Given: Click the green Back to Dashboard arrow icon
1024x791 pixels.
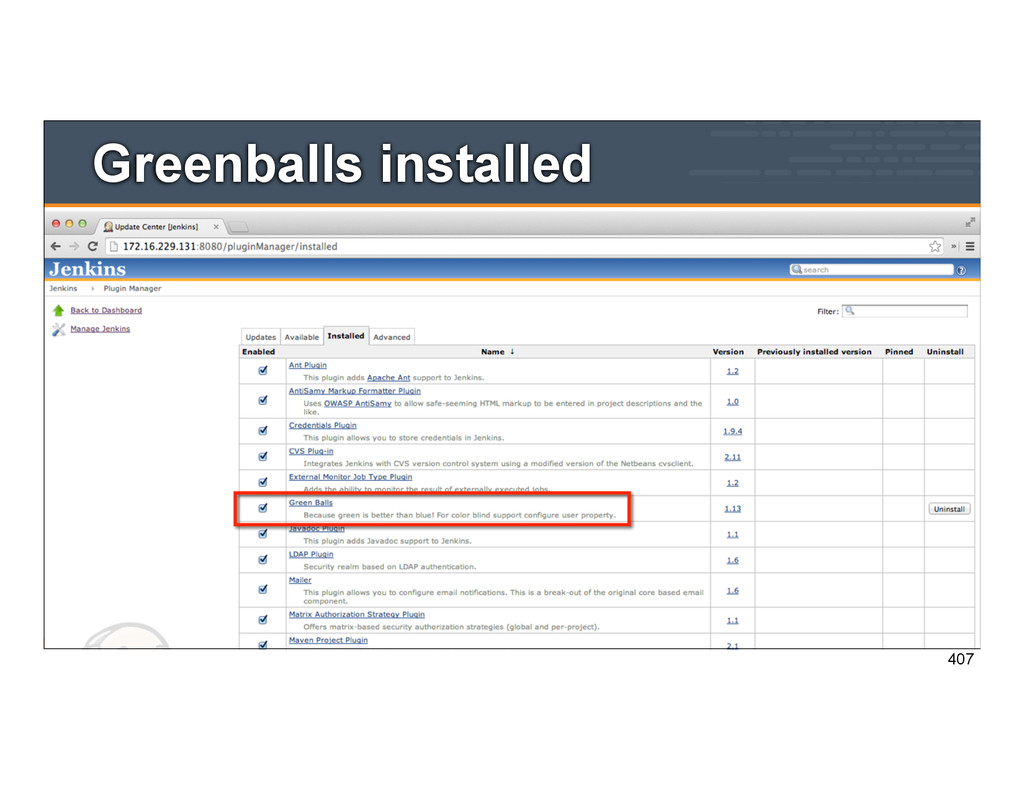Looking at the screenshot, I should (x=58, y=310).
